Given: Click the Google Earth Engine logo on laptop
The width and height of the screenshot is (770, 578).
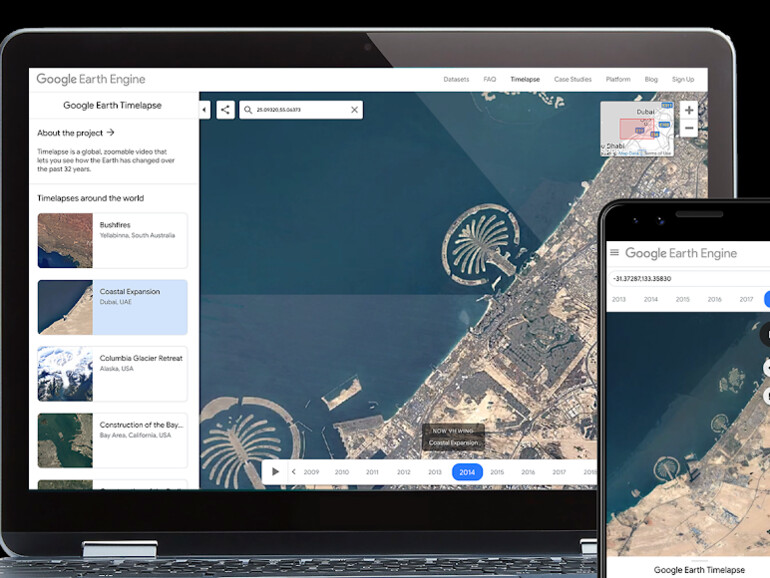Looking at the screenshot, I should click(91, 79).
